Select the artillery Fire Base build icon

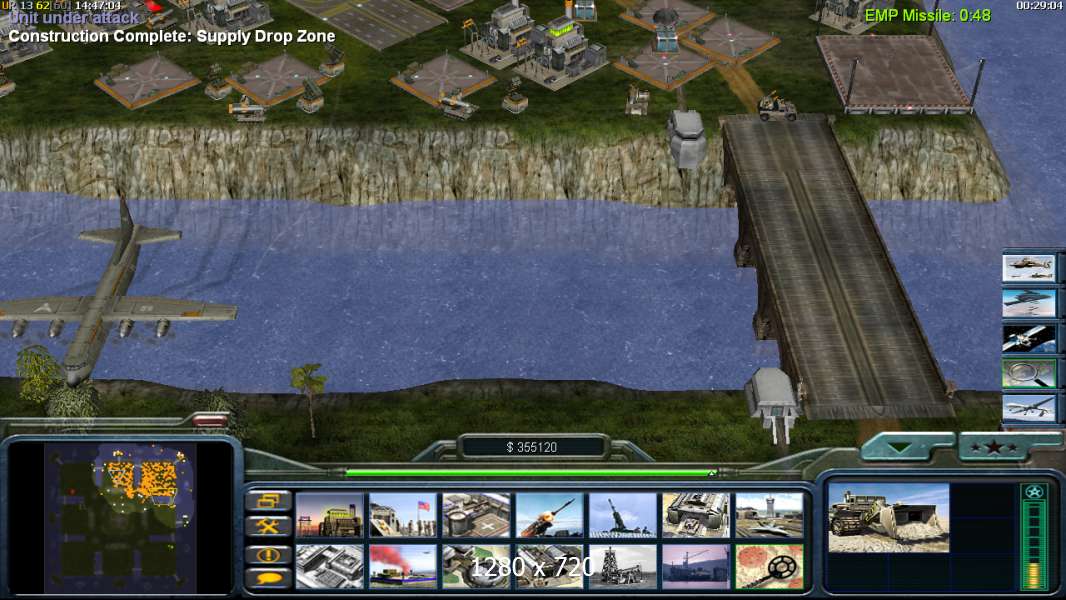[623, 515]
